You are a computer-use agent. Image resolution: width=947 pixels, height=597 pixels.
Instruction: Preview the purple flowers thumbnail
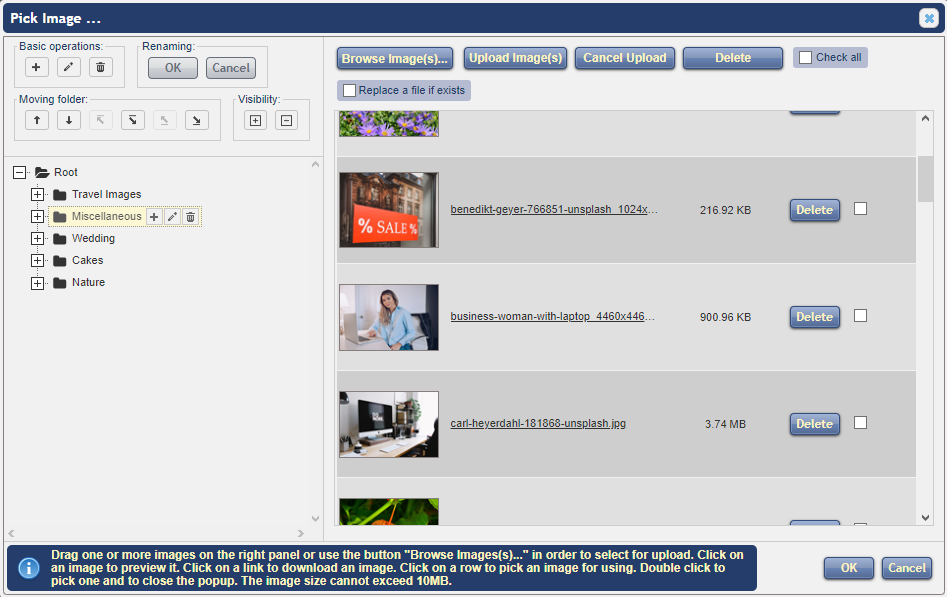tap(389, 124)
